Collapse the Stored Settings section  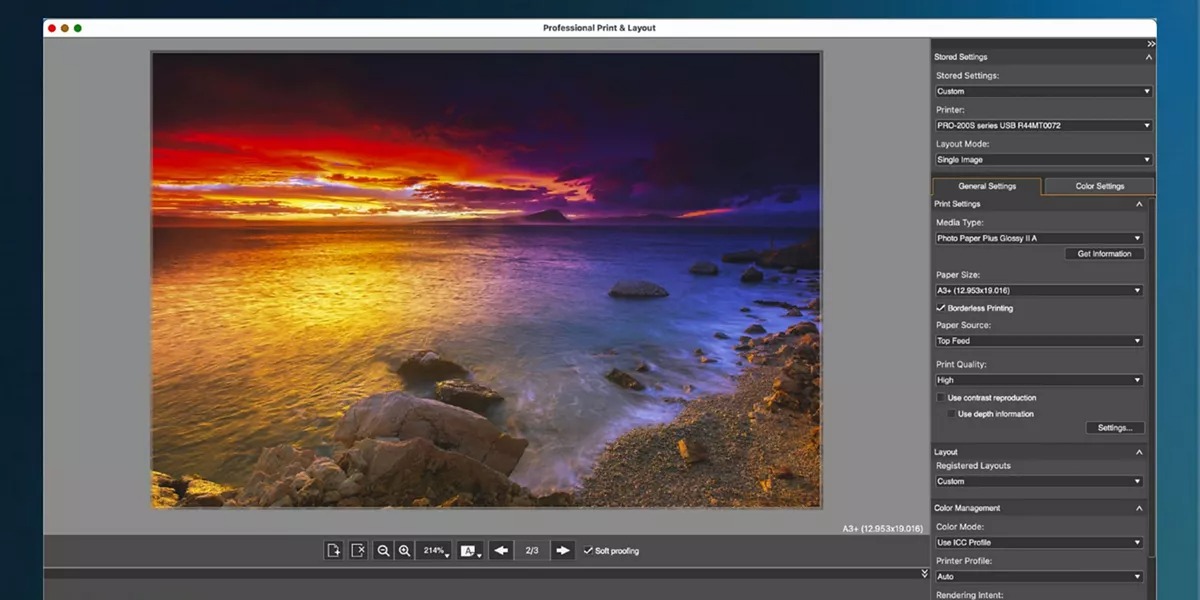(1149, 57)
